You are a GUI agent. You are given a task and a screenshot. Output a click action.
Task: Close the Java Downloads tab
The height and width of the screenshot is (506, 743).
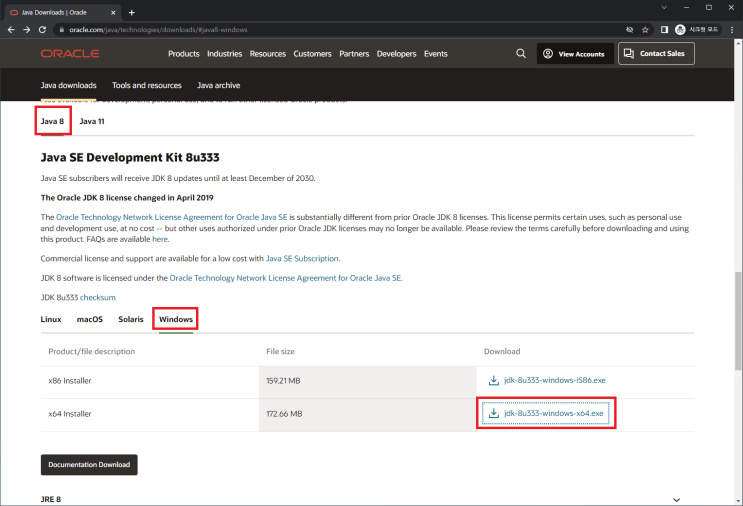pyautogui.click(x=113, y=13)
